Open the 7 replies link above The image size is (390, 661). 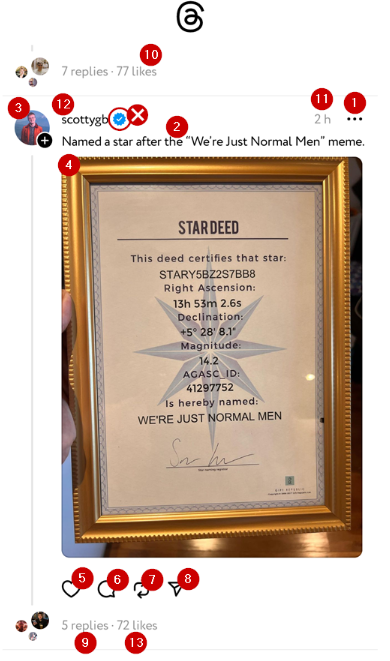click(85, 72)
